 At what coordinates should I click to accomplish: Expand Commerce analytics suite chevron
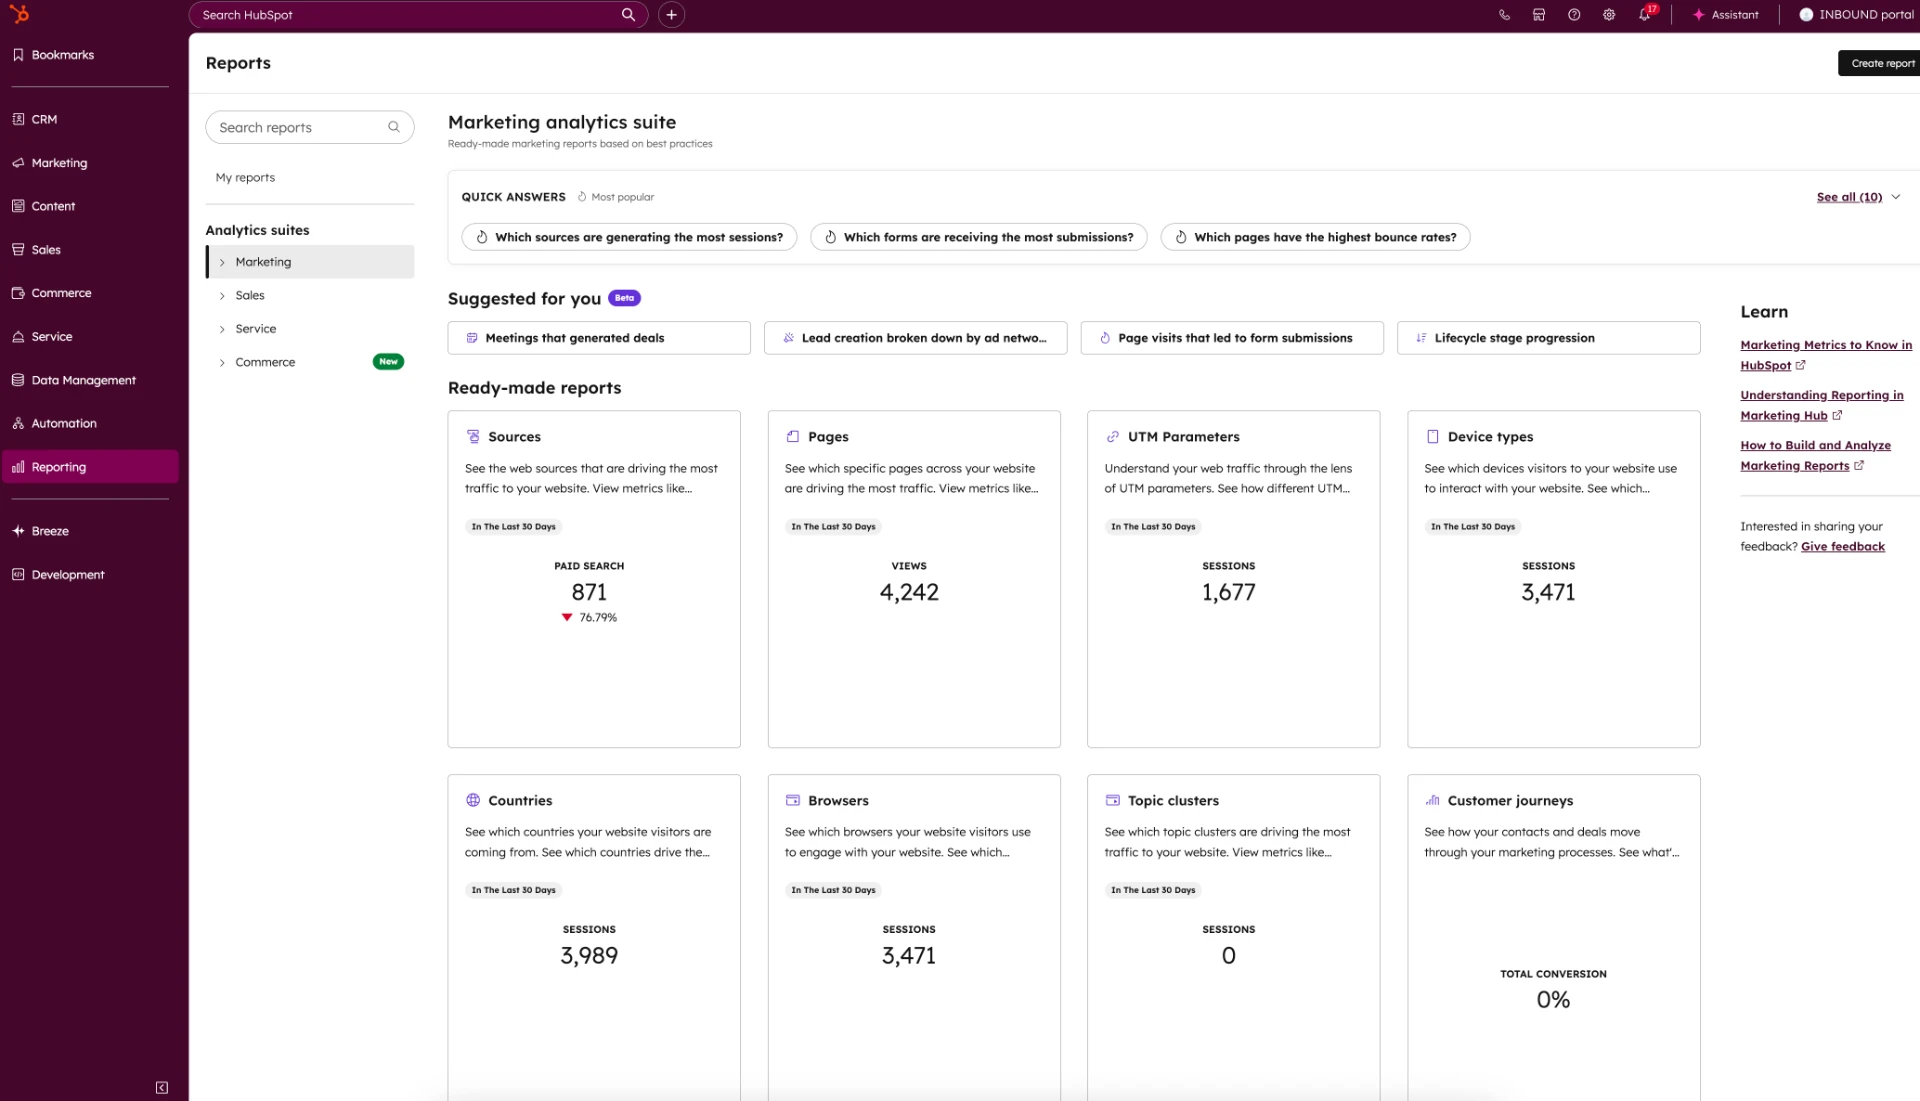pyautogui.click(x=222, y=363)
